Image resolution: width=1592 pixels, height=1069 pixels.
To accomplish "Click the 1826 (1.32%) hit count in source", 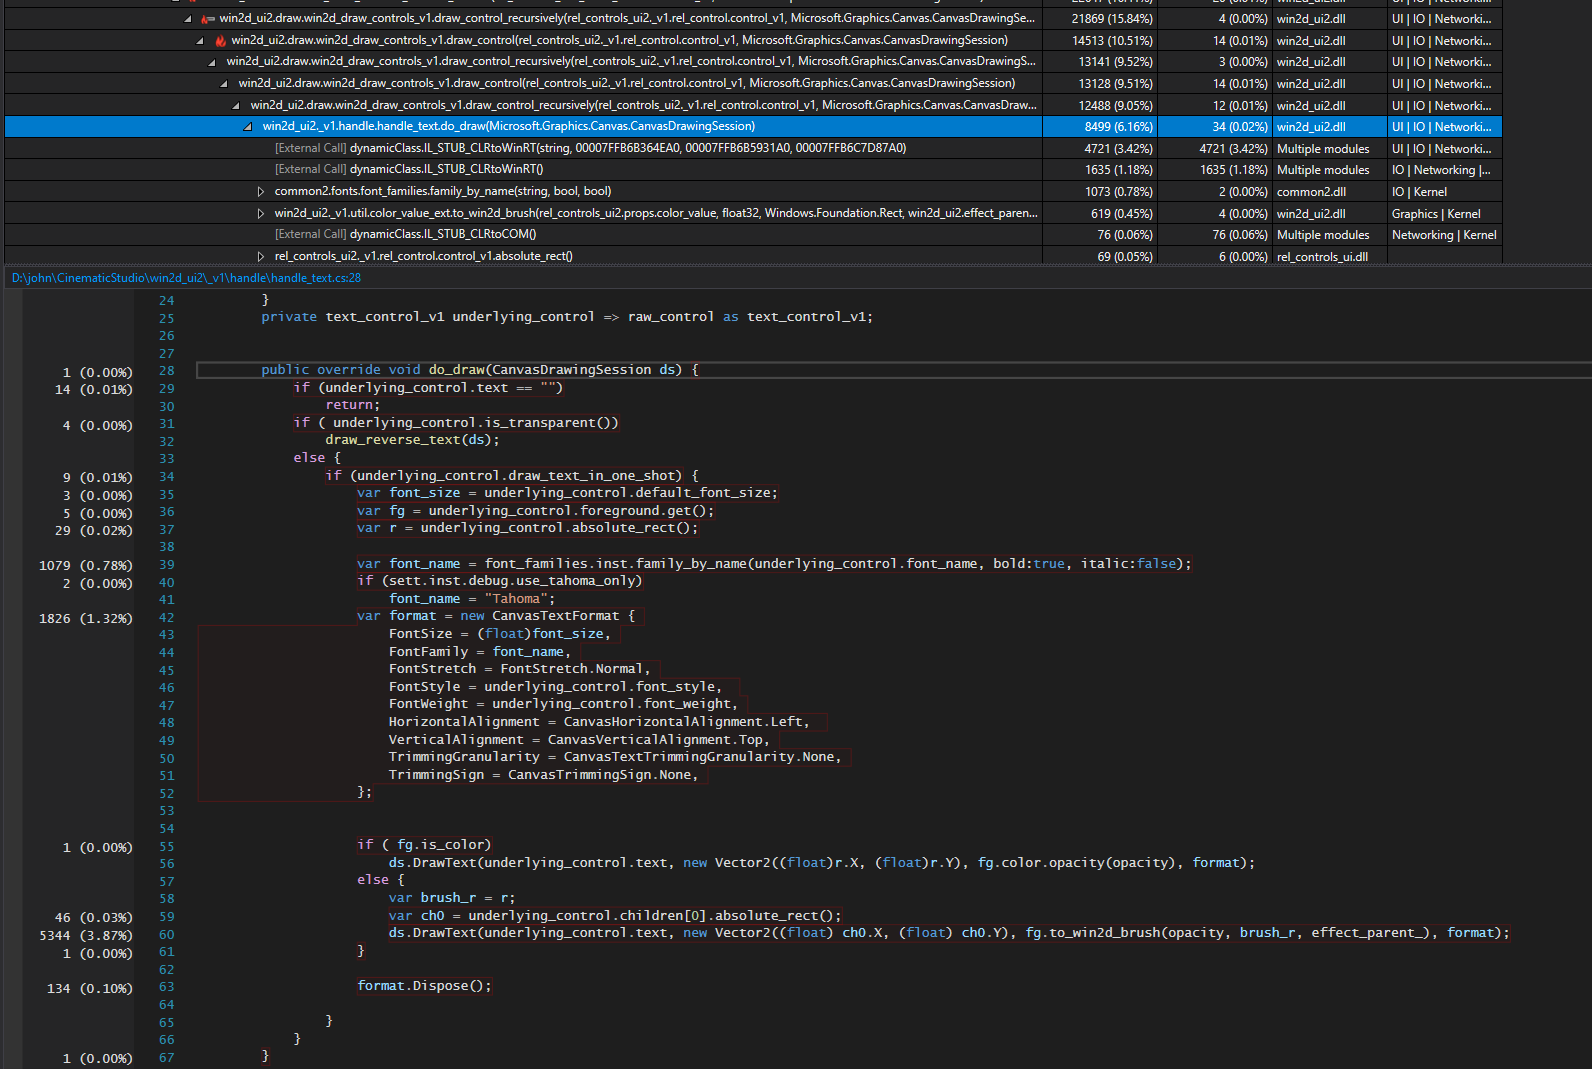I will point(85,619).
